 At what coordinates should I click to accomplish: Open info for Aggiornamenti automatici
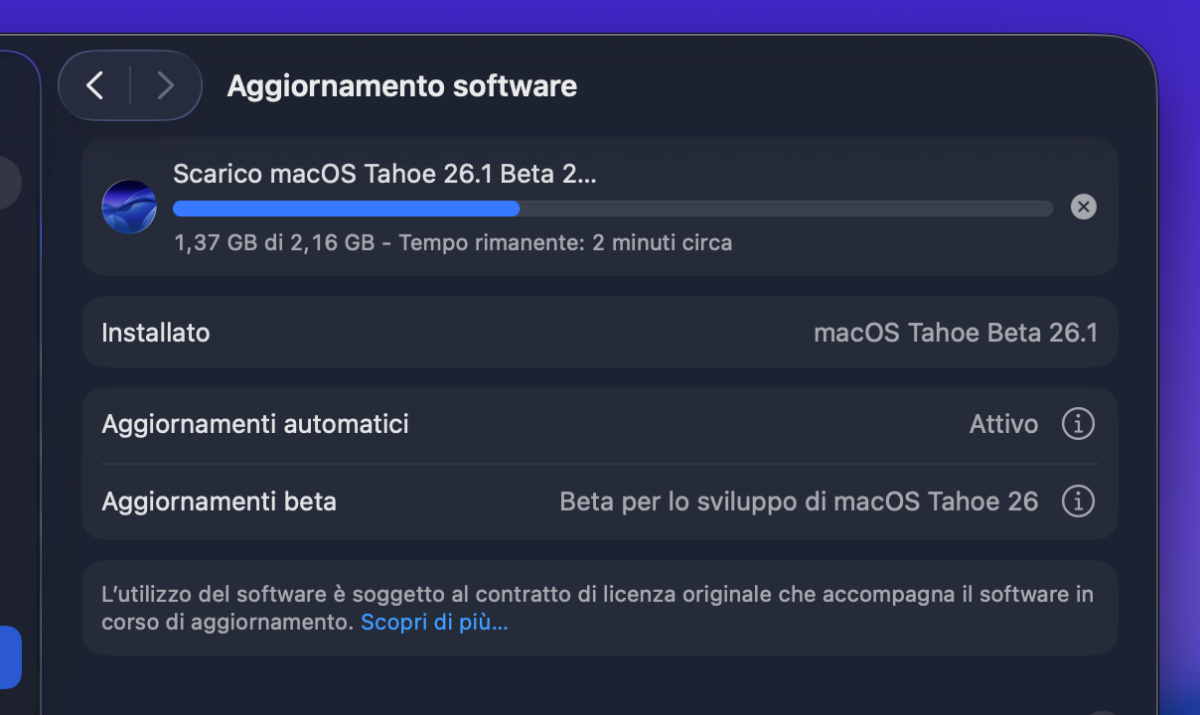(x=1077, y=424)
